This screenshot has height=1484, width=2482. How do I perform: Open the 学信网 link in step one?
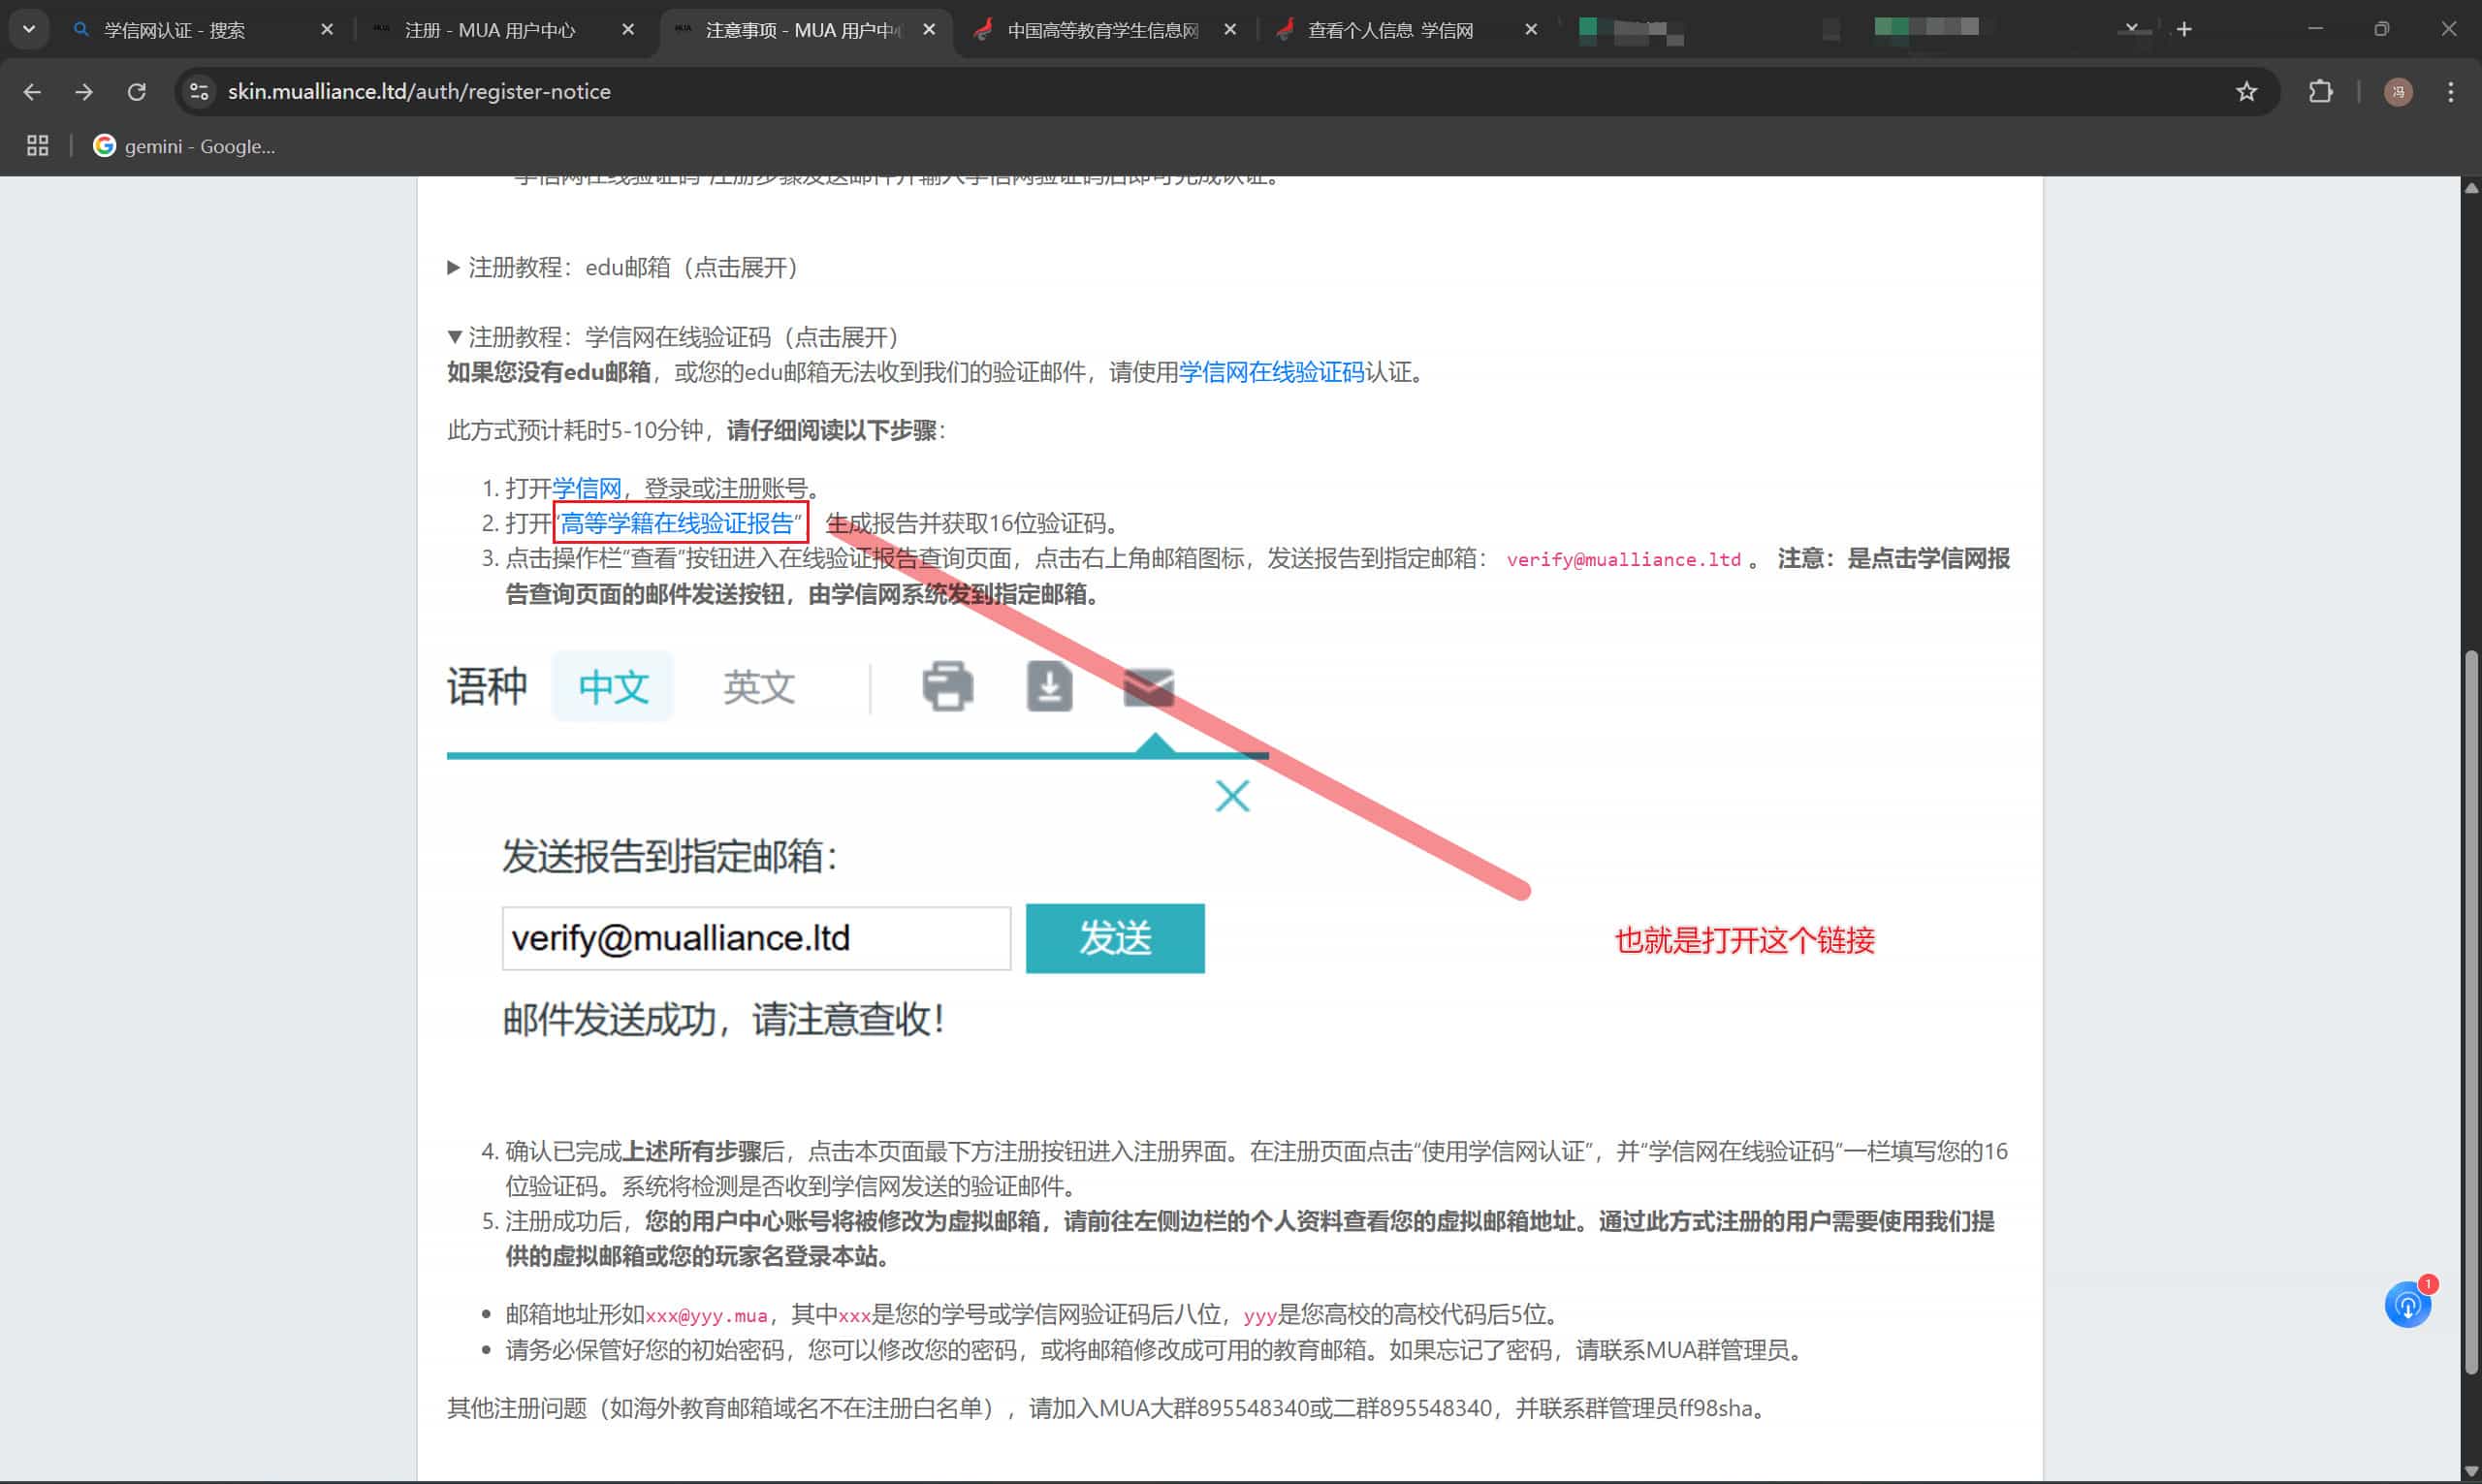pyautogui.click(x=587, y=488)
